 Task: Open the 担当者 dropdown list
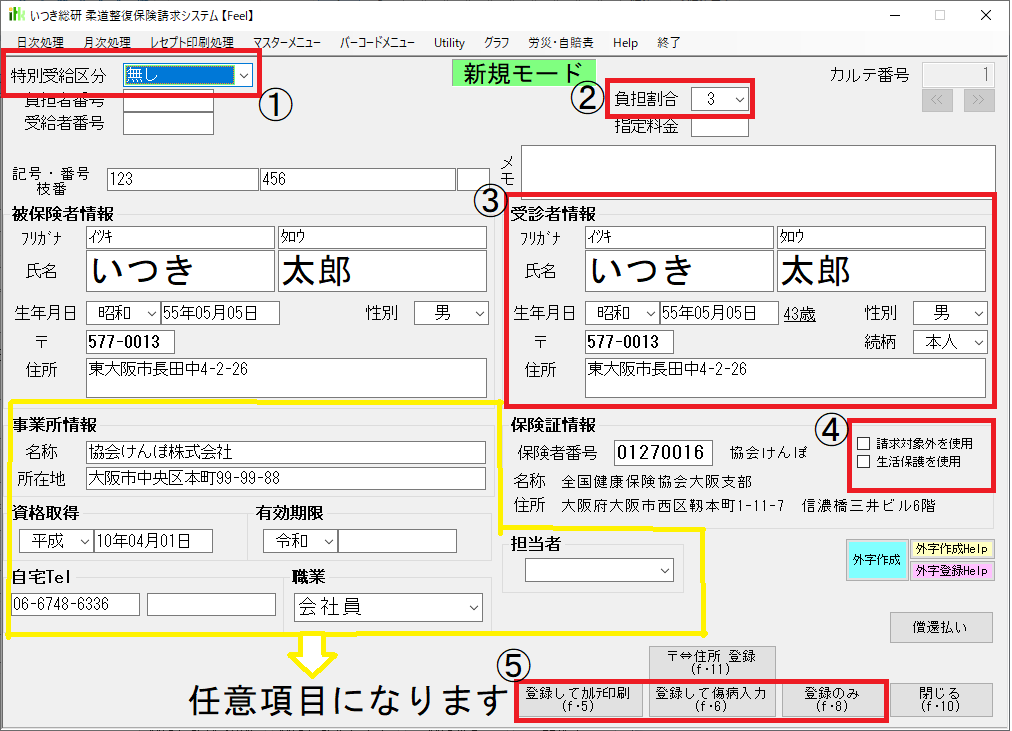(x=665, y=570)
